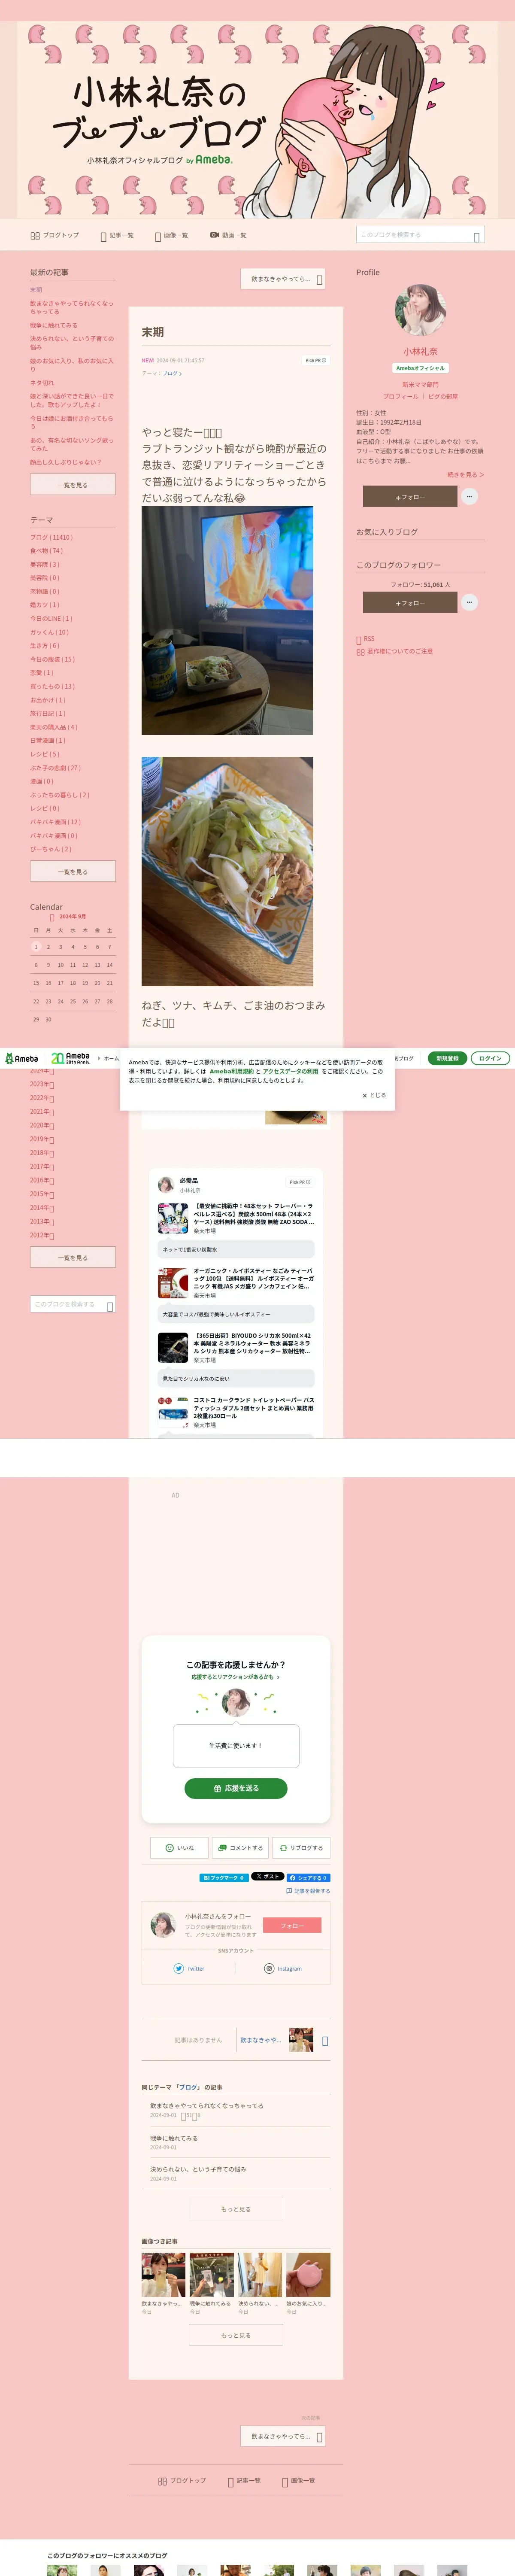Expand the 2019年 archive
515x2576 pixels.
click(42, 1139)
